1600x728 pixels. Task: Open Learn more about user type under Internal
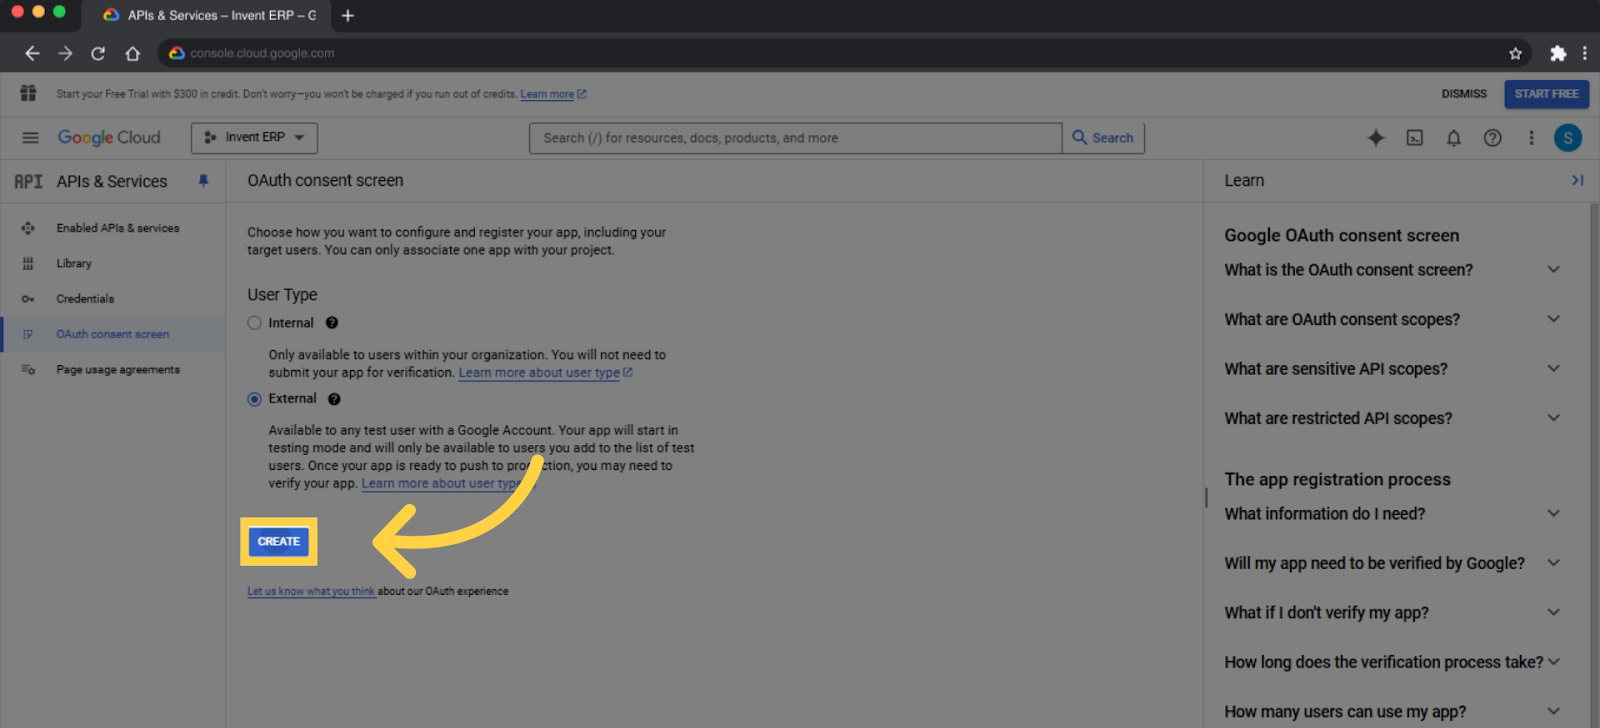[x=545, y=373]
